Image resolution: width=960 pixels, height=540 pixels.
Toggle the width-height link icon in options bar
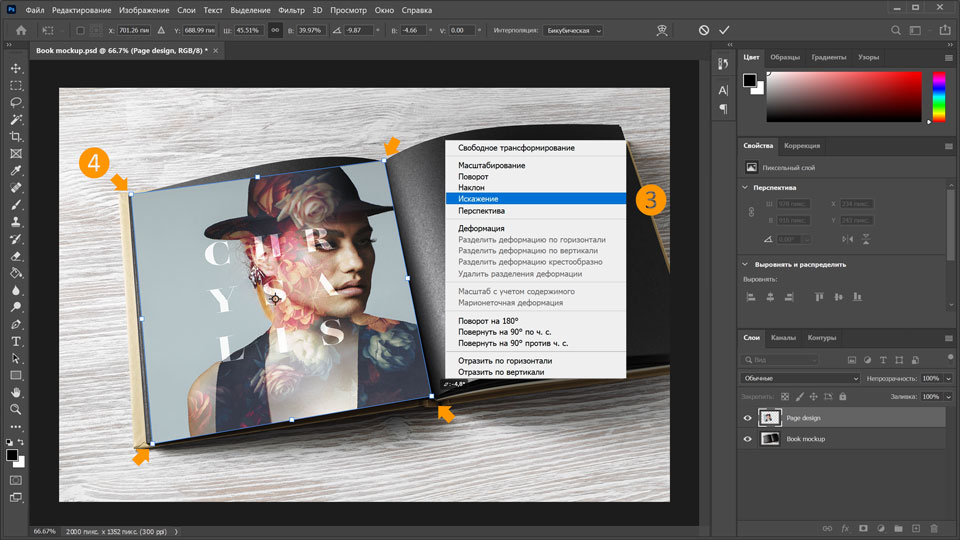[273, 31]
